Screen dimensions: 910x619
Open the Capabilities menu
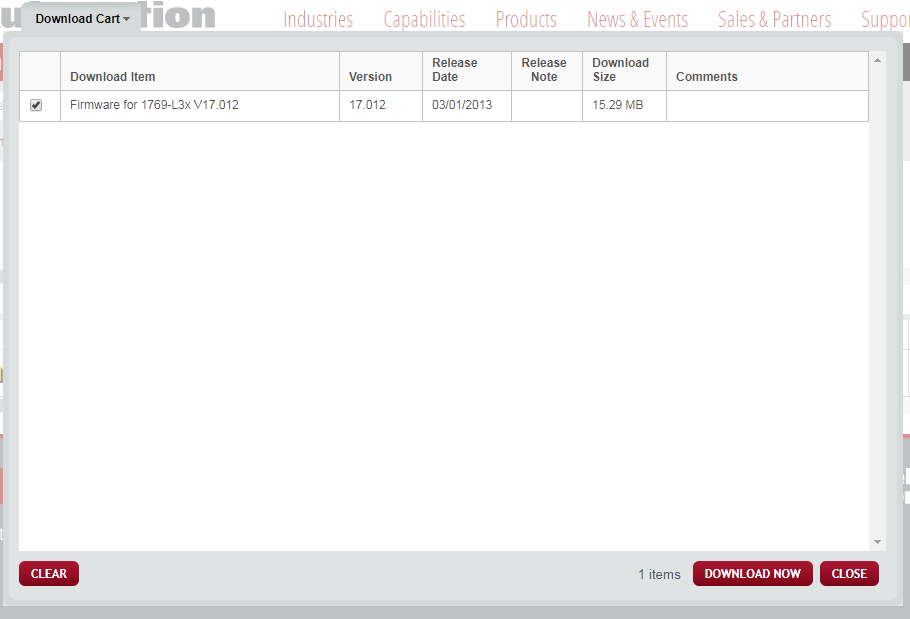[x=424, y=20]
